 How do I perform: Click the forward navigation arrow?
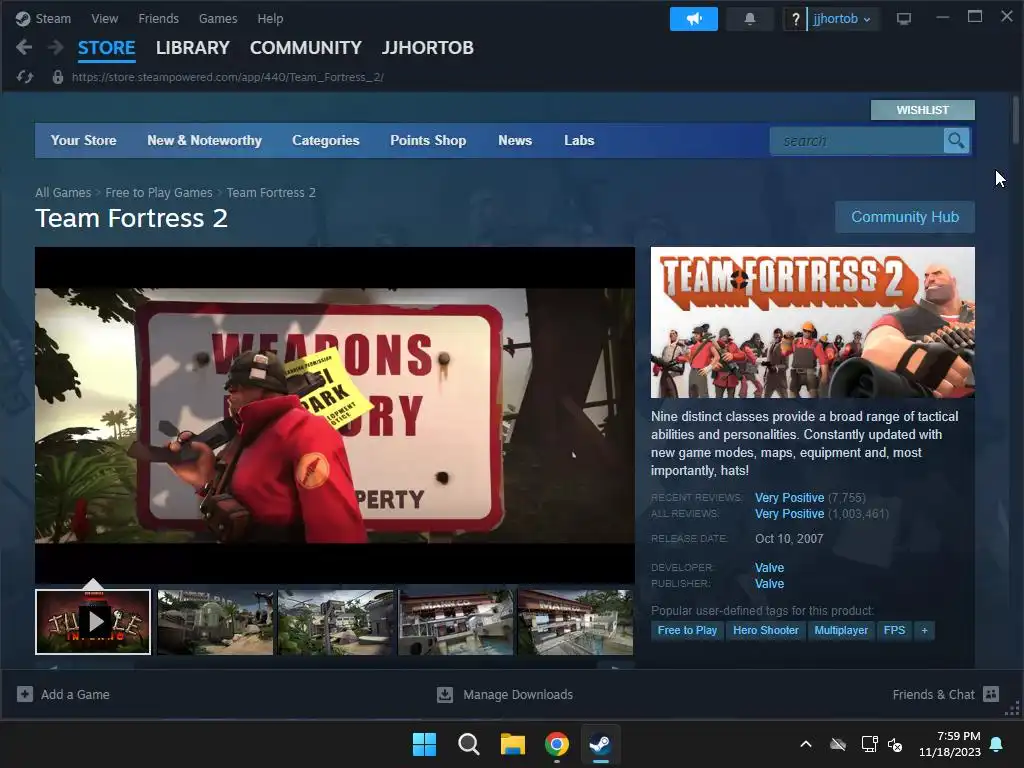(x=56, y=47)
